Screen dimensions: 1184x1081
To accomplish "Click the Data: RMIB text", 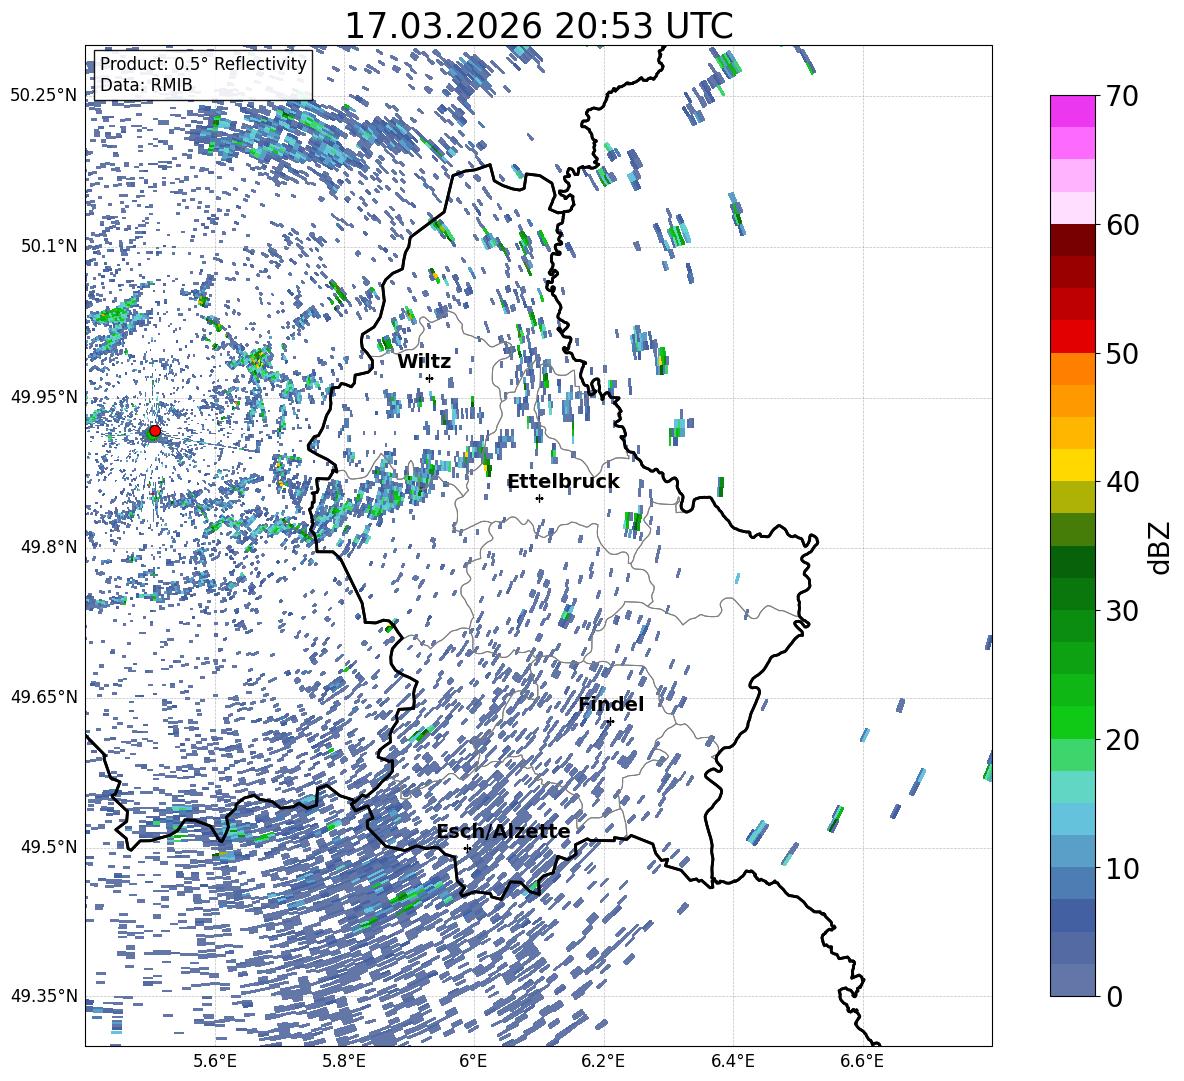I will click(x=146, y=85).
